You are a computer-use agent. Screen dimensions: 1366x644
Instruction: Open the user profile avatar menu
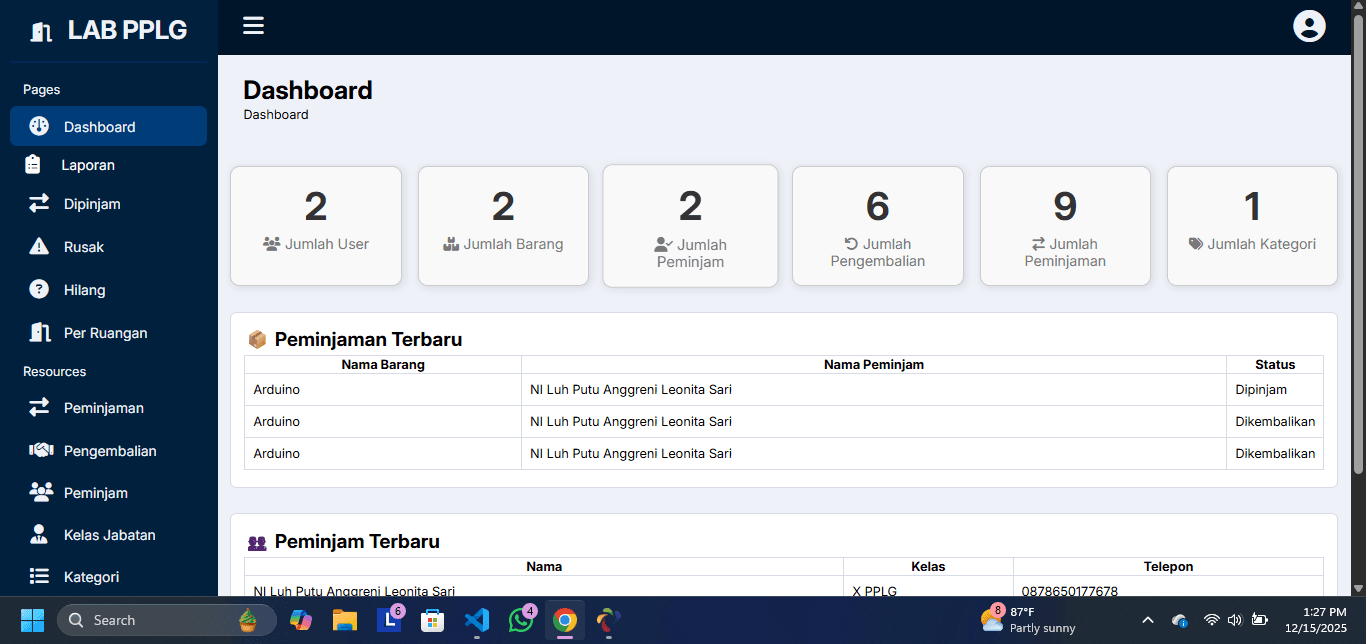point(1308,26)
